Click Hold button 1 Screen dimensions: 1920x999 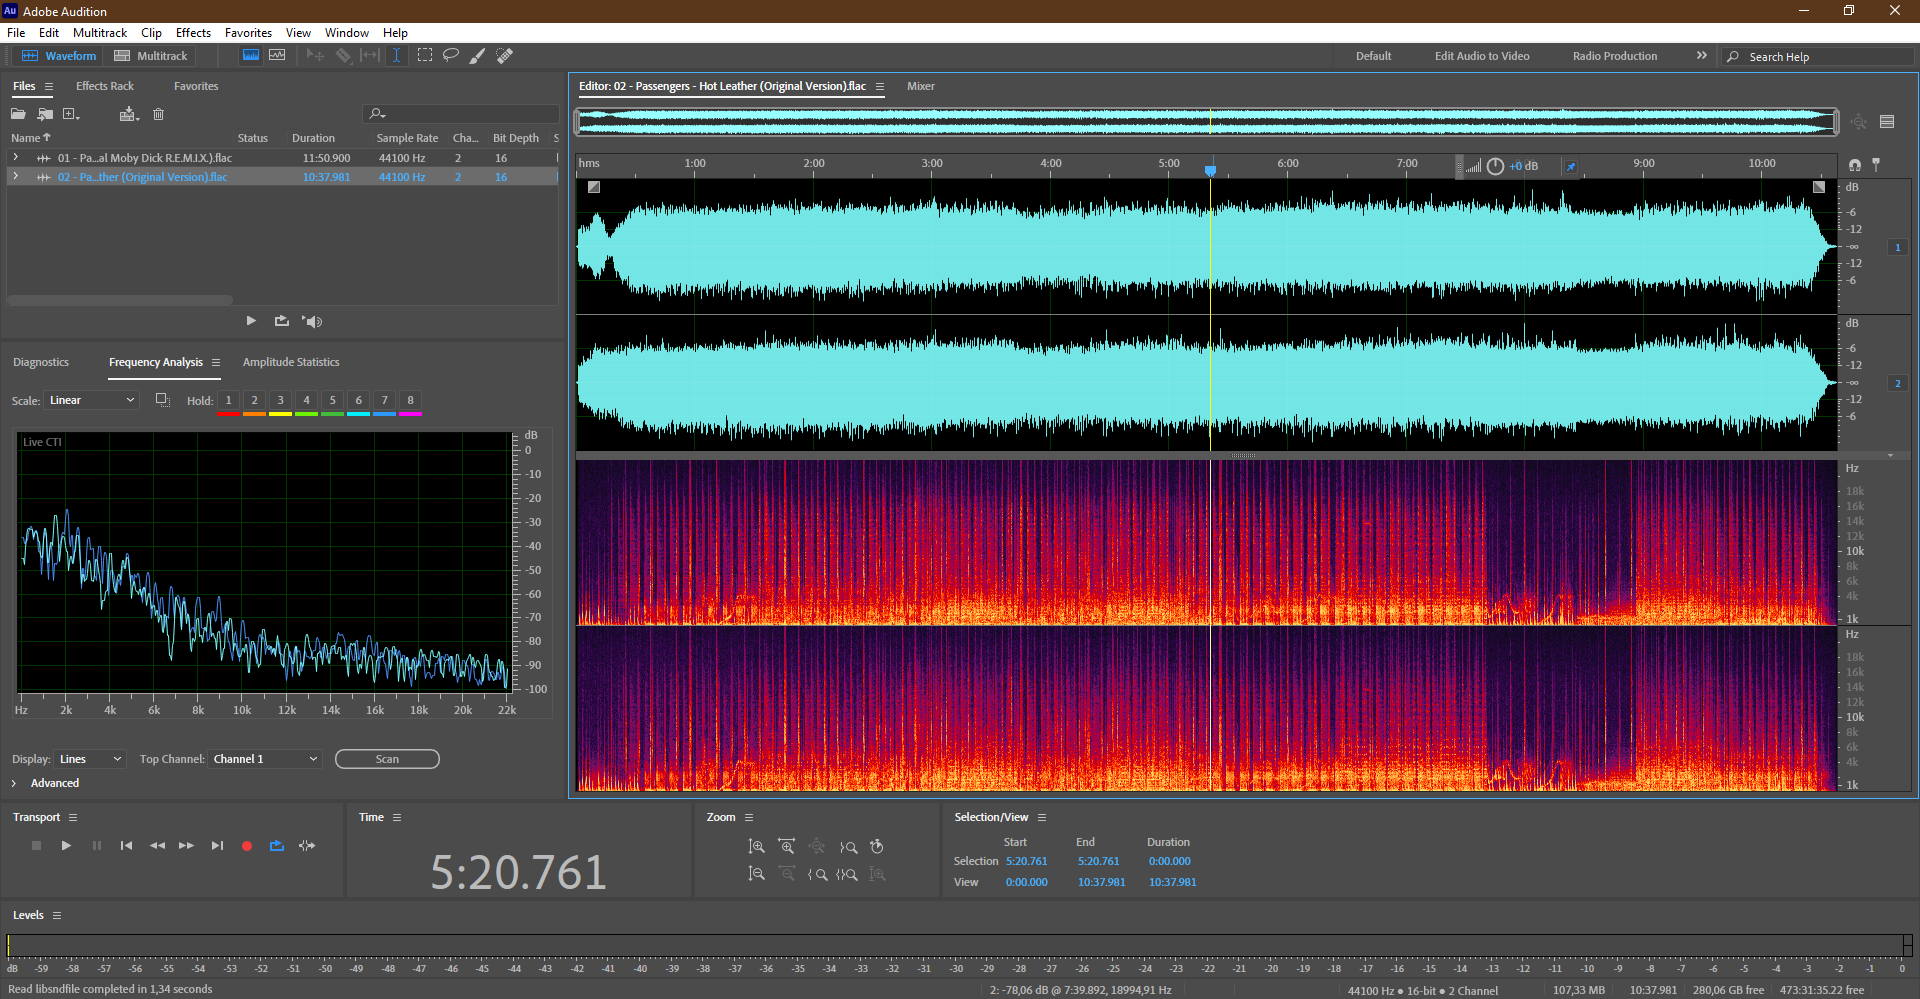tap(228, 400)
